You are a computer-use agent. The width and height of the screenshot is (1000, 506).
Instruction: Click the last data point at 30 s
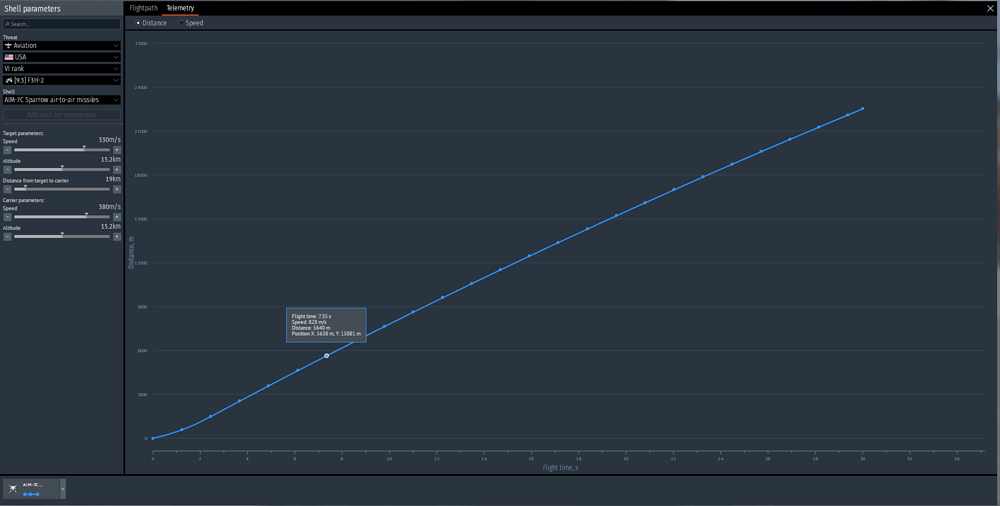[x=863, y=108]
